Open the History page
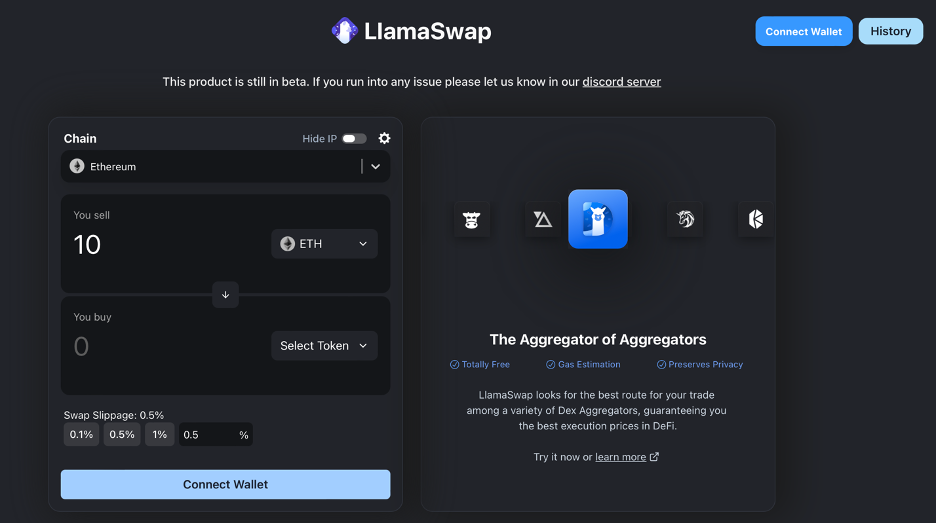This screenshot has height=524, width=936. click(x=890, y=31)
